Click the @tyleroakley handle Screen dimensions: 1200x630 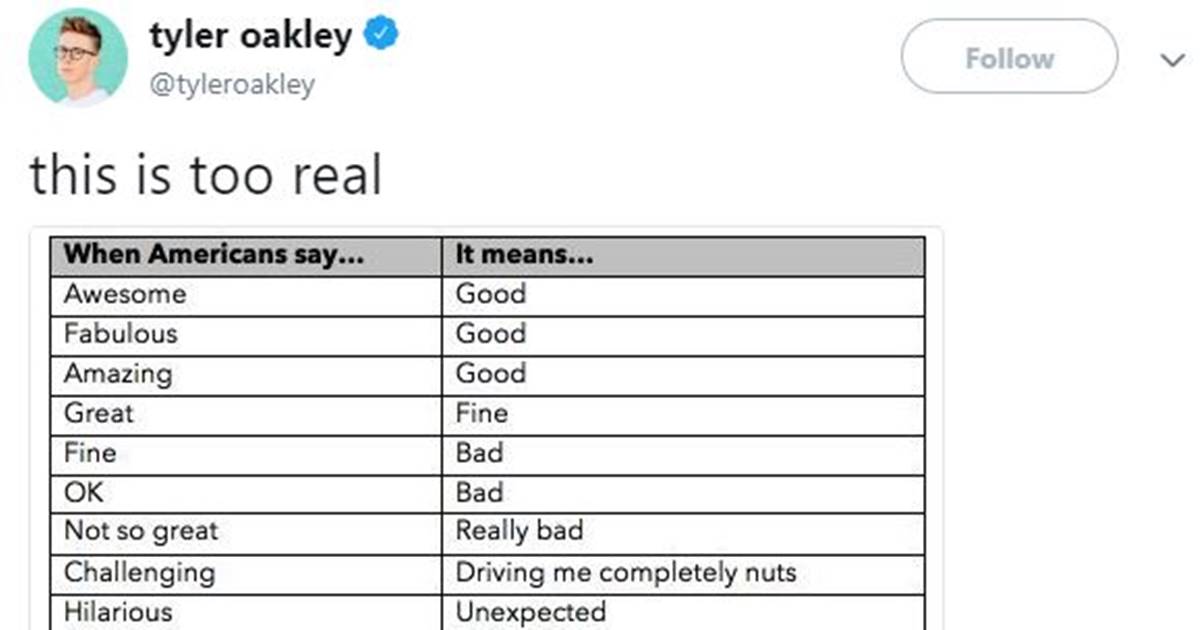point(232,85)
